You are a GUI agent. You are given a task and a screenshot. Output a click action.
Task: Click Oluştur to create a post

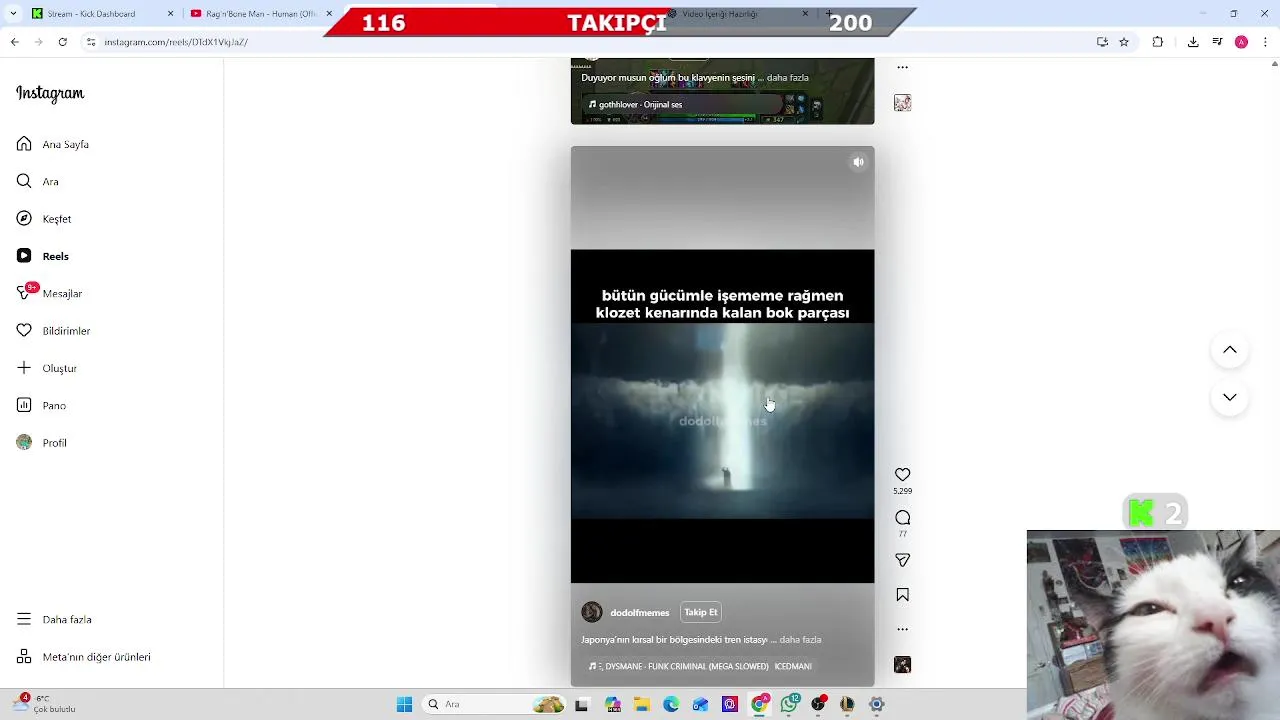[x=46, y=368]
